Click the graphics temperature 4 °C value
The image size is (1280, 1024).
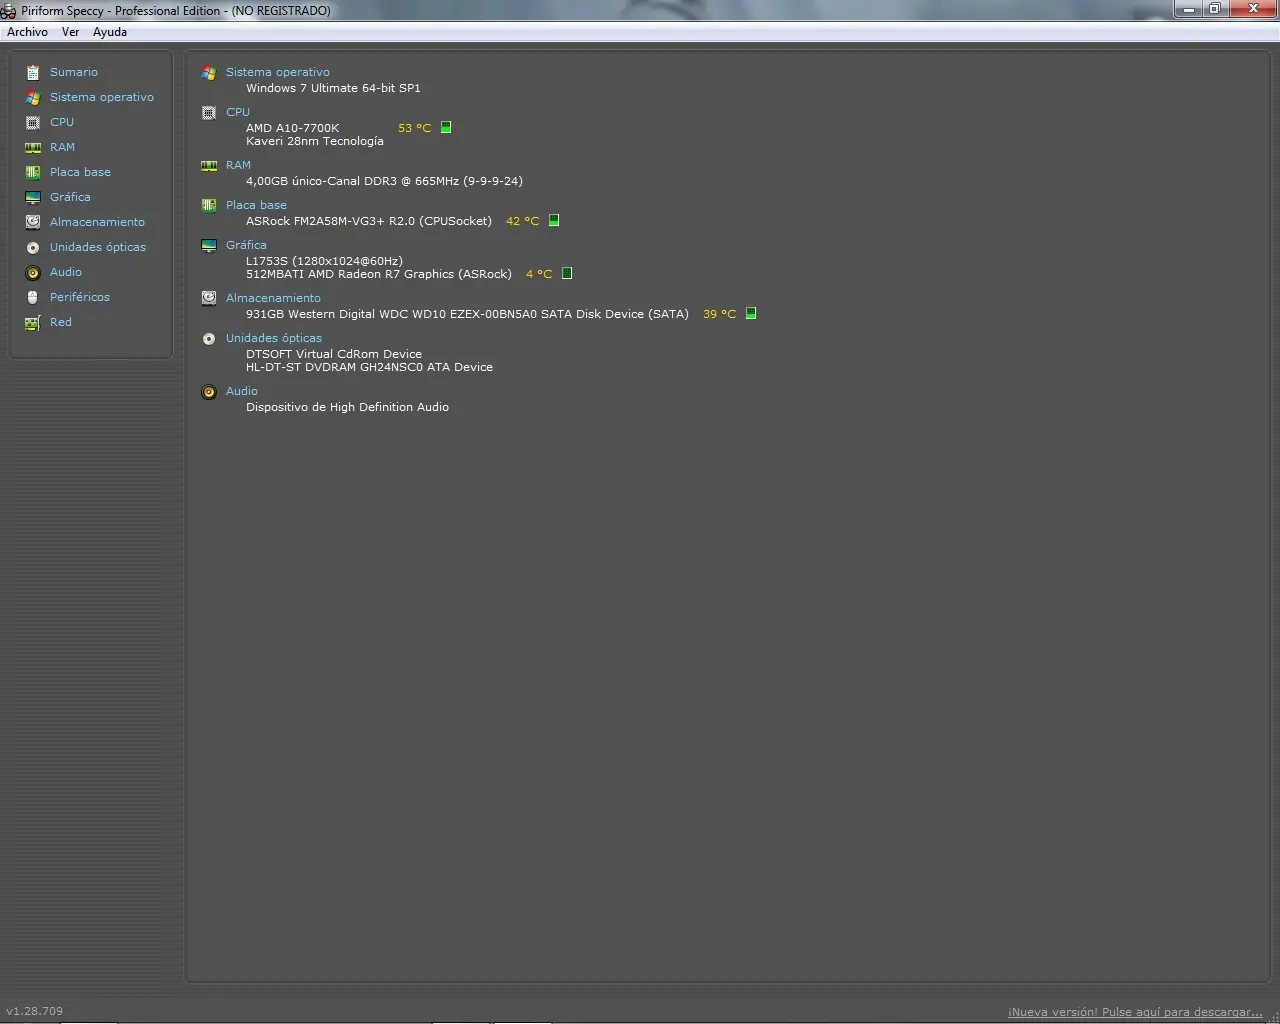click(x=539, y=274)
